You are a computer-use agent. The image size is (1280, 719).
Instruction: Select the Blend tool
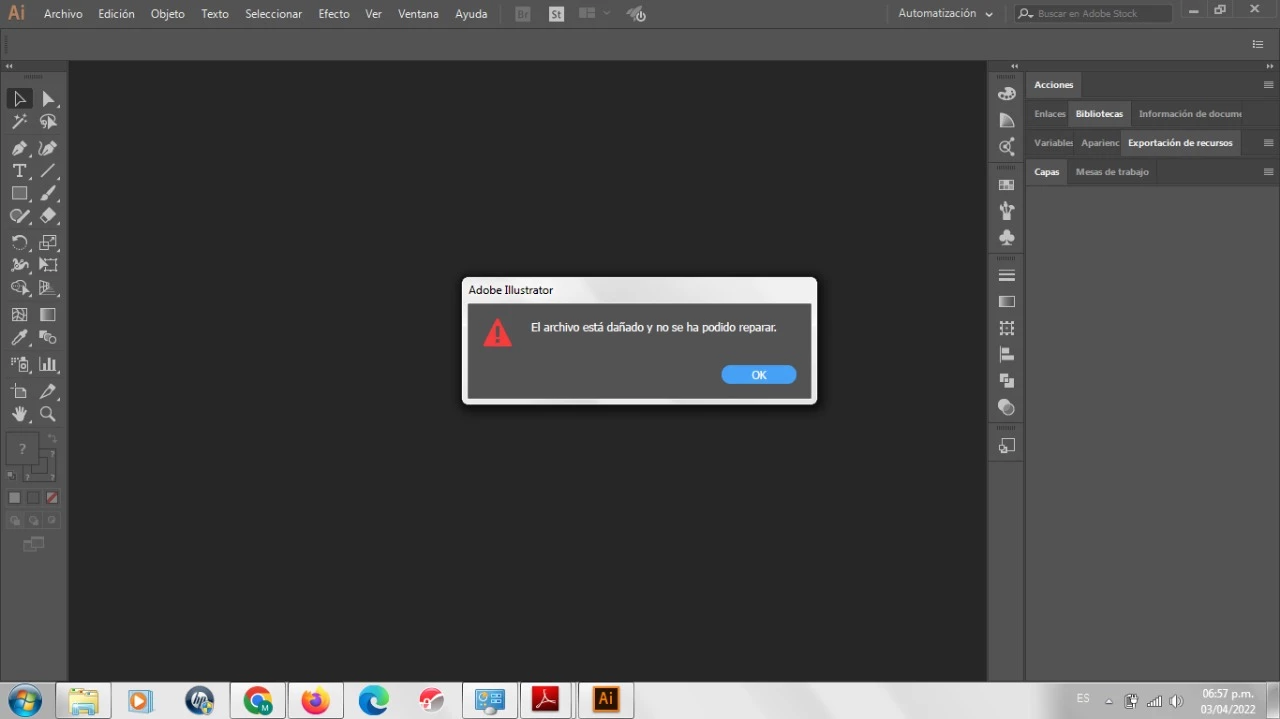48,338
